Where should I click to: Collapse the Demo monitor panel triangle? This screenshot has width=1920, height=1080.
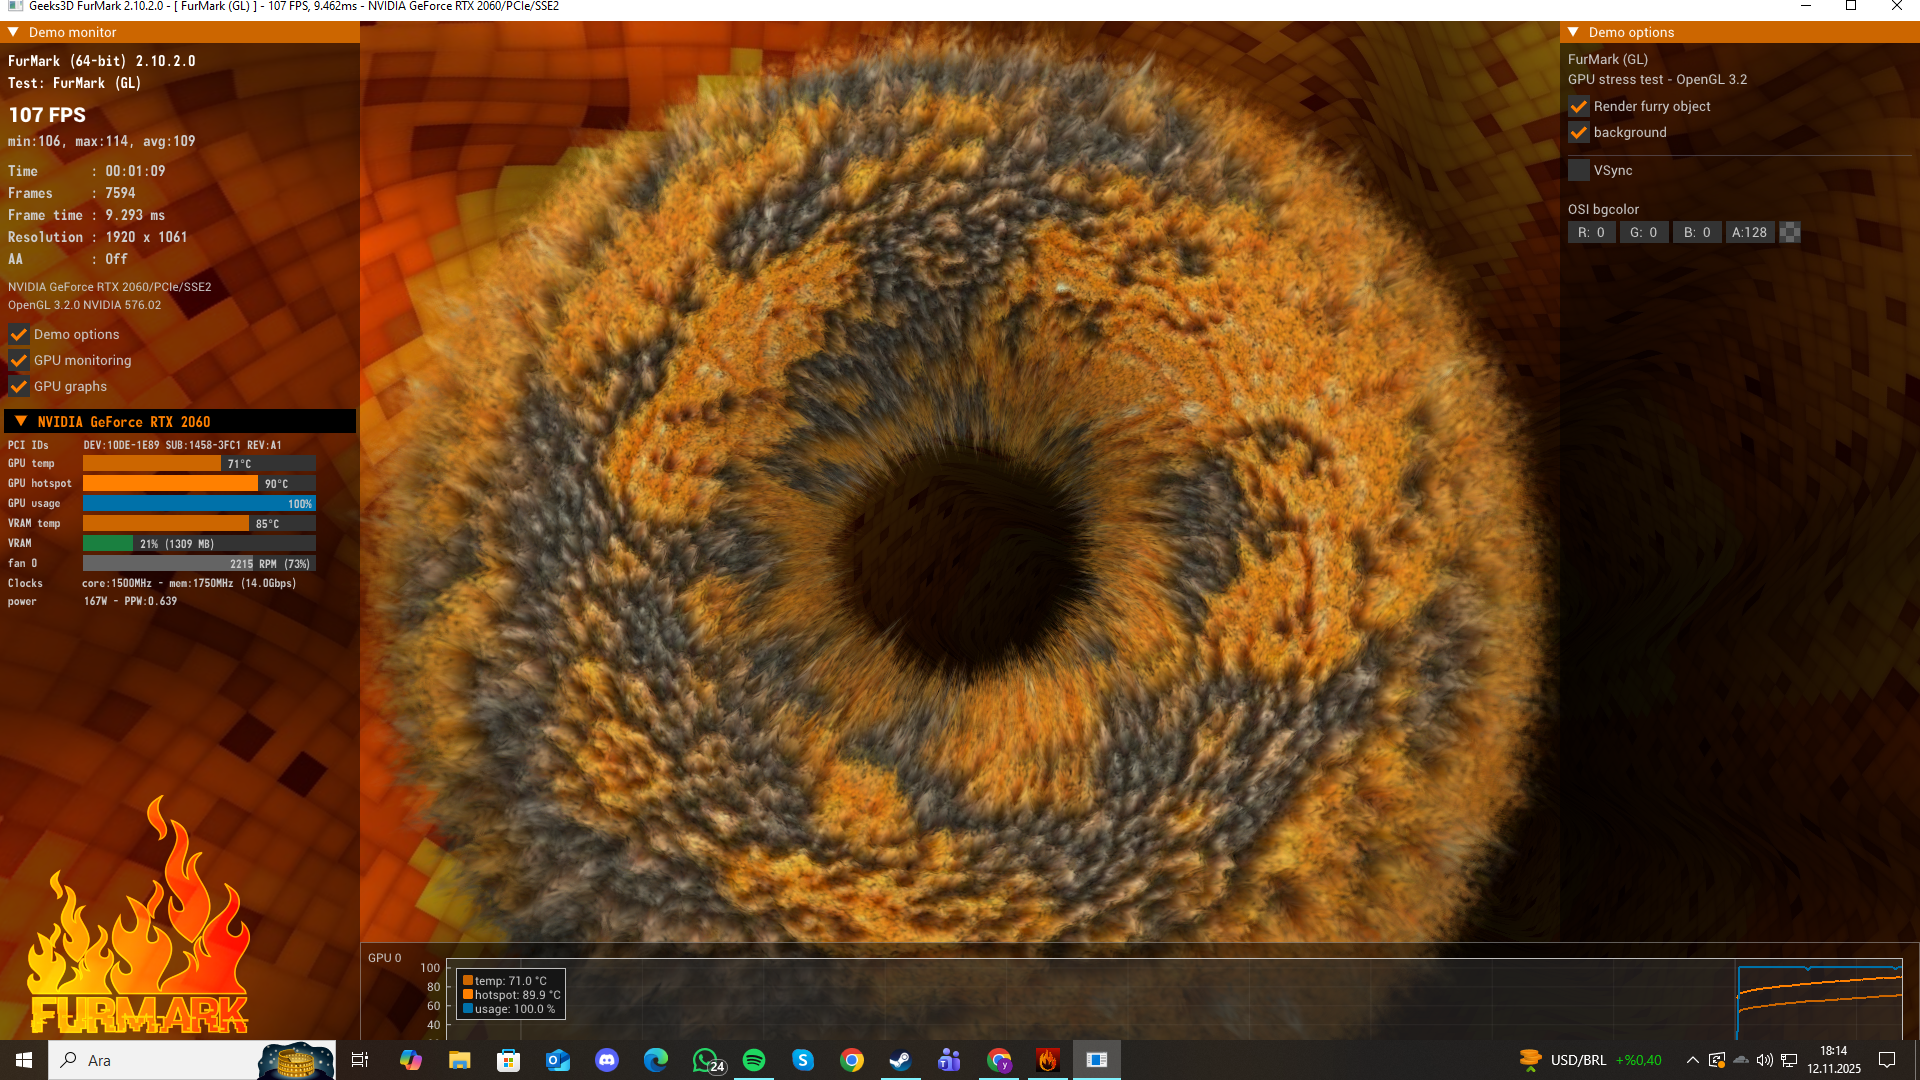[13, 32]
